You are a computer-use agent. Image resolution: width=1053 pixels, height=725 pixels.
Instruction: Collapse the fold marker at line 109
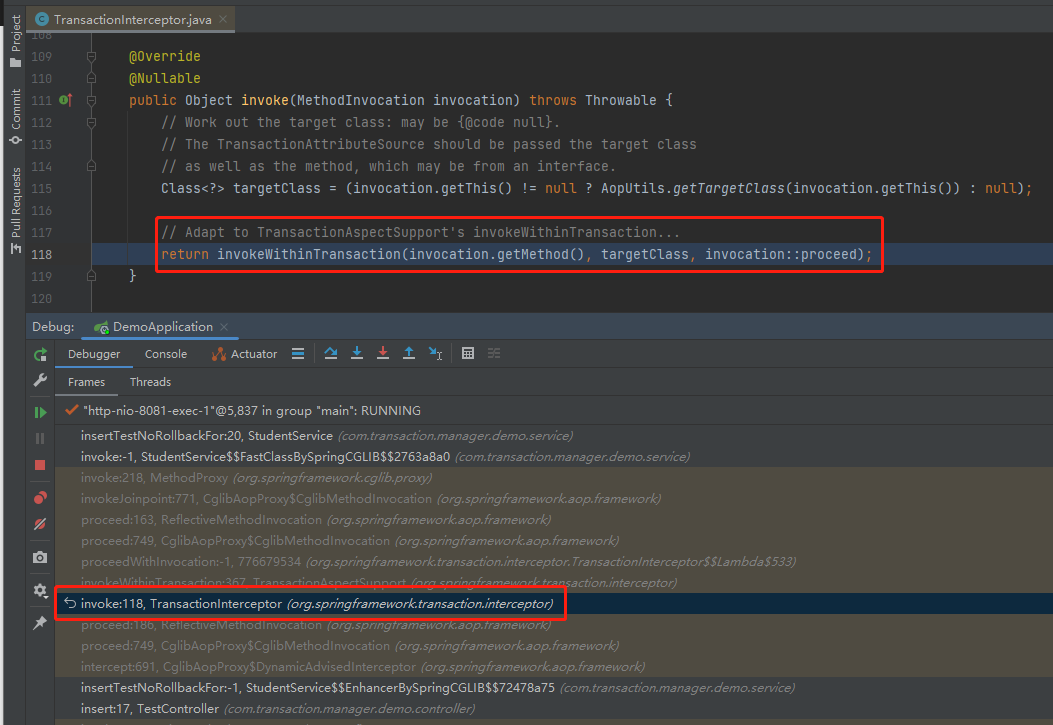[x=91, y=56]
